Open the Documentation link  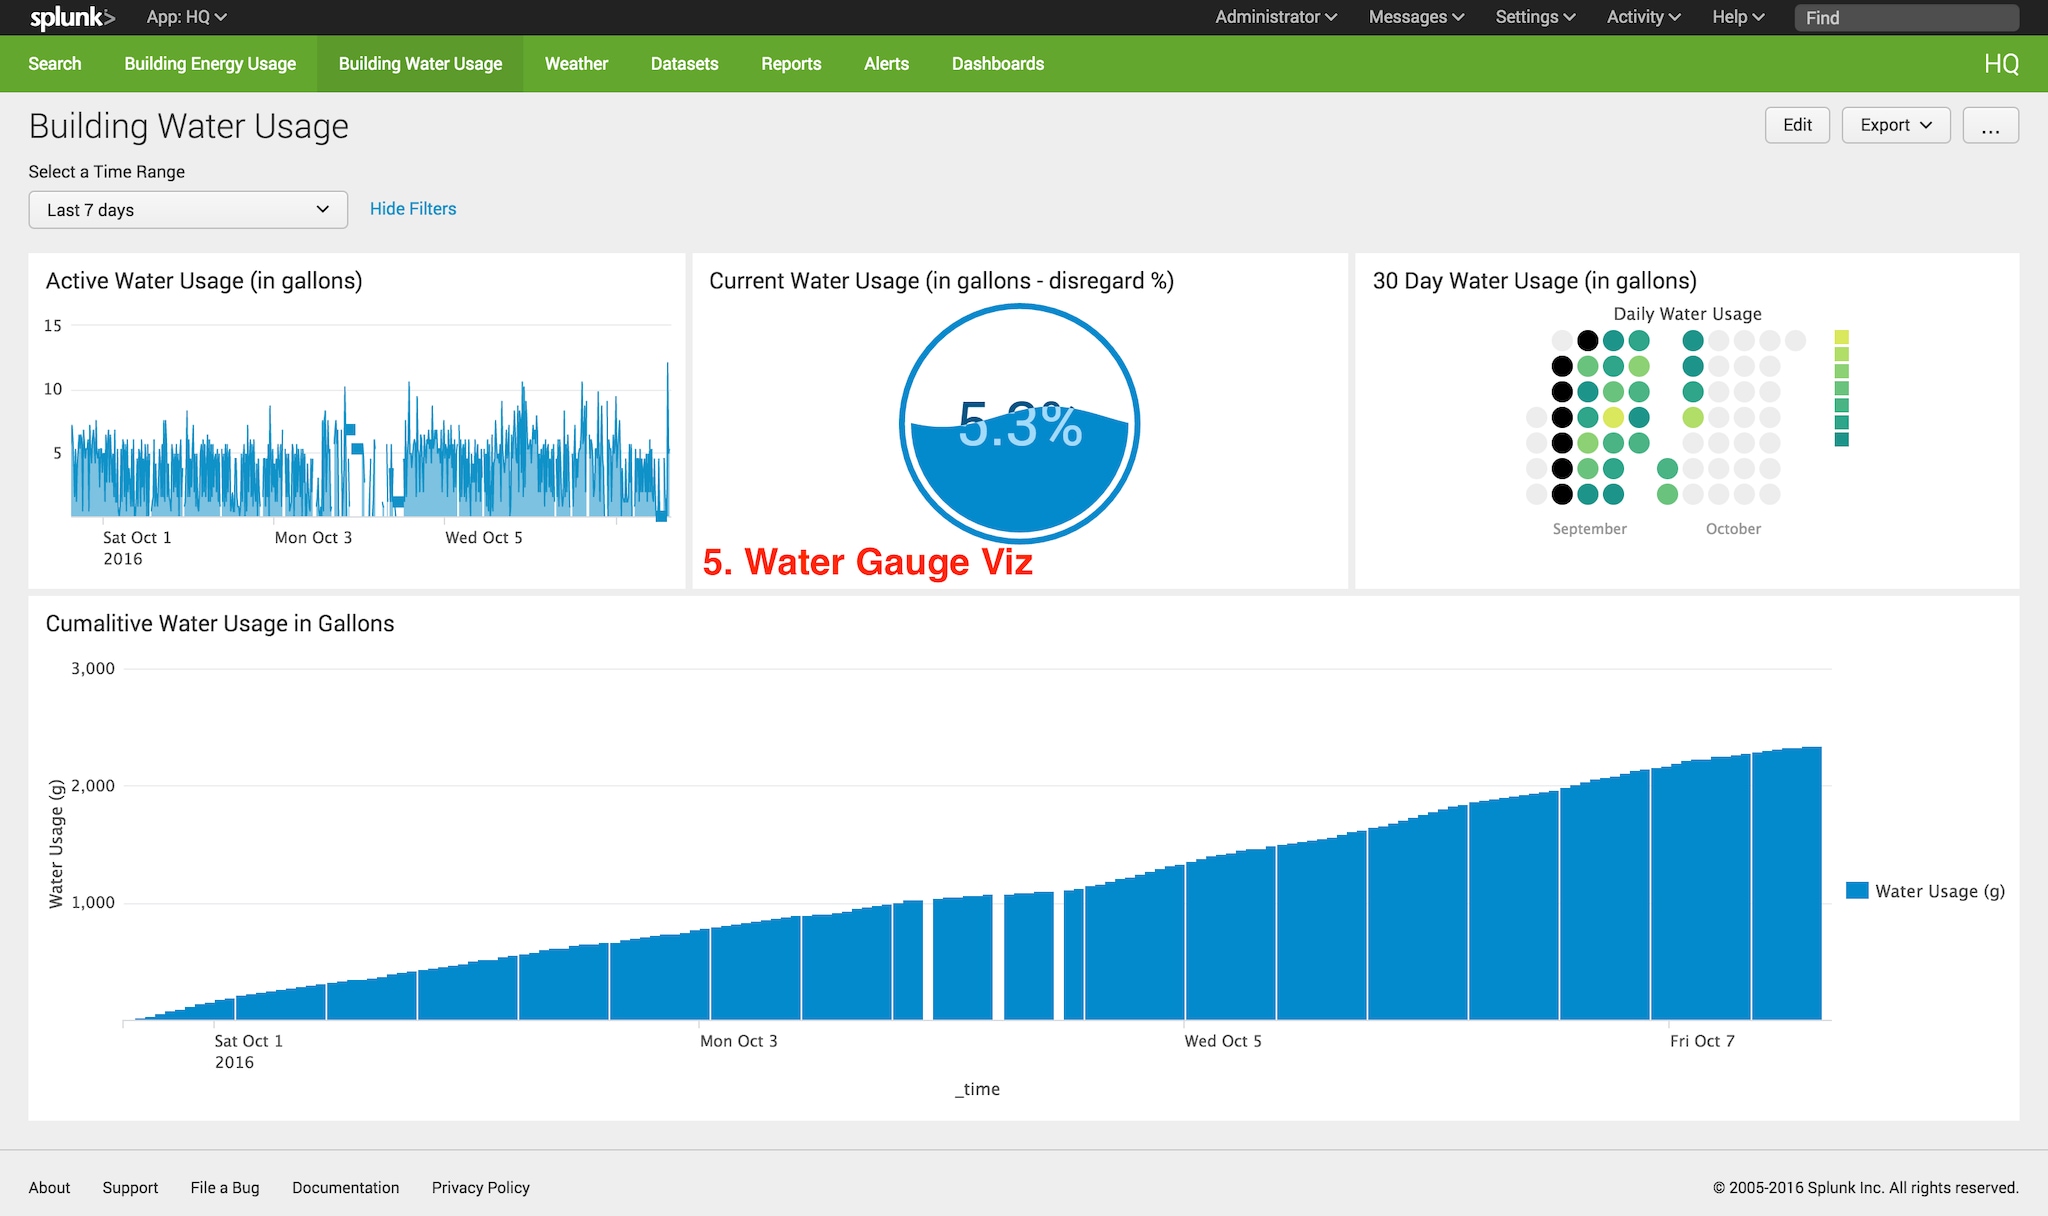point(345,1188)
